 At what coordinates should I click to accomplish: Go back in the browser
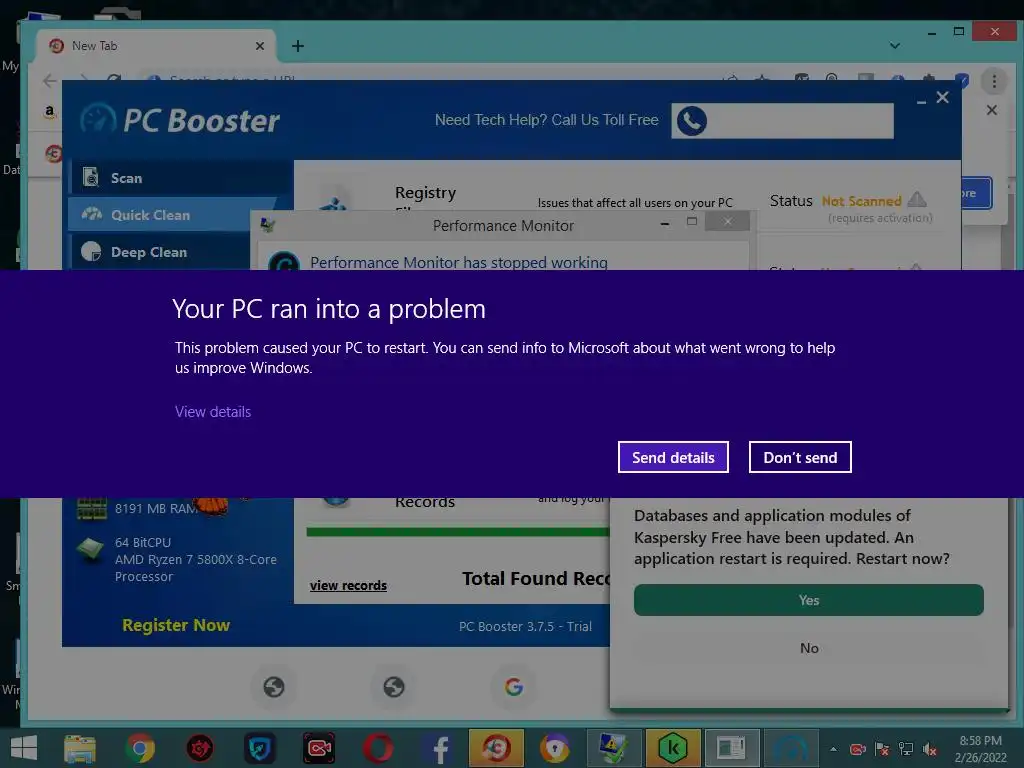pyautogui.click(x=50, y=81)
